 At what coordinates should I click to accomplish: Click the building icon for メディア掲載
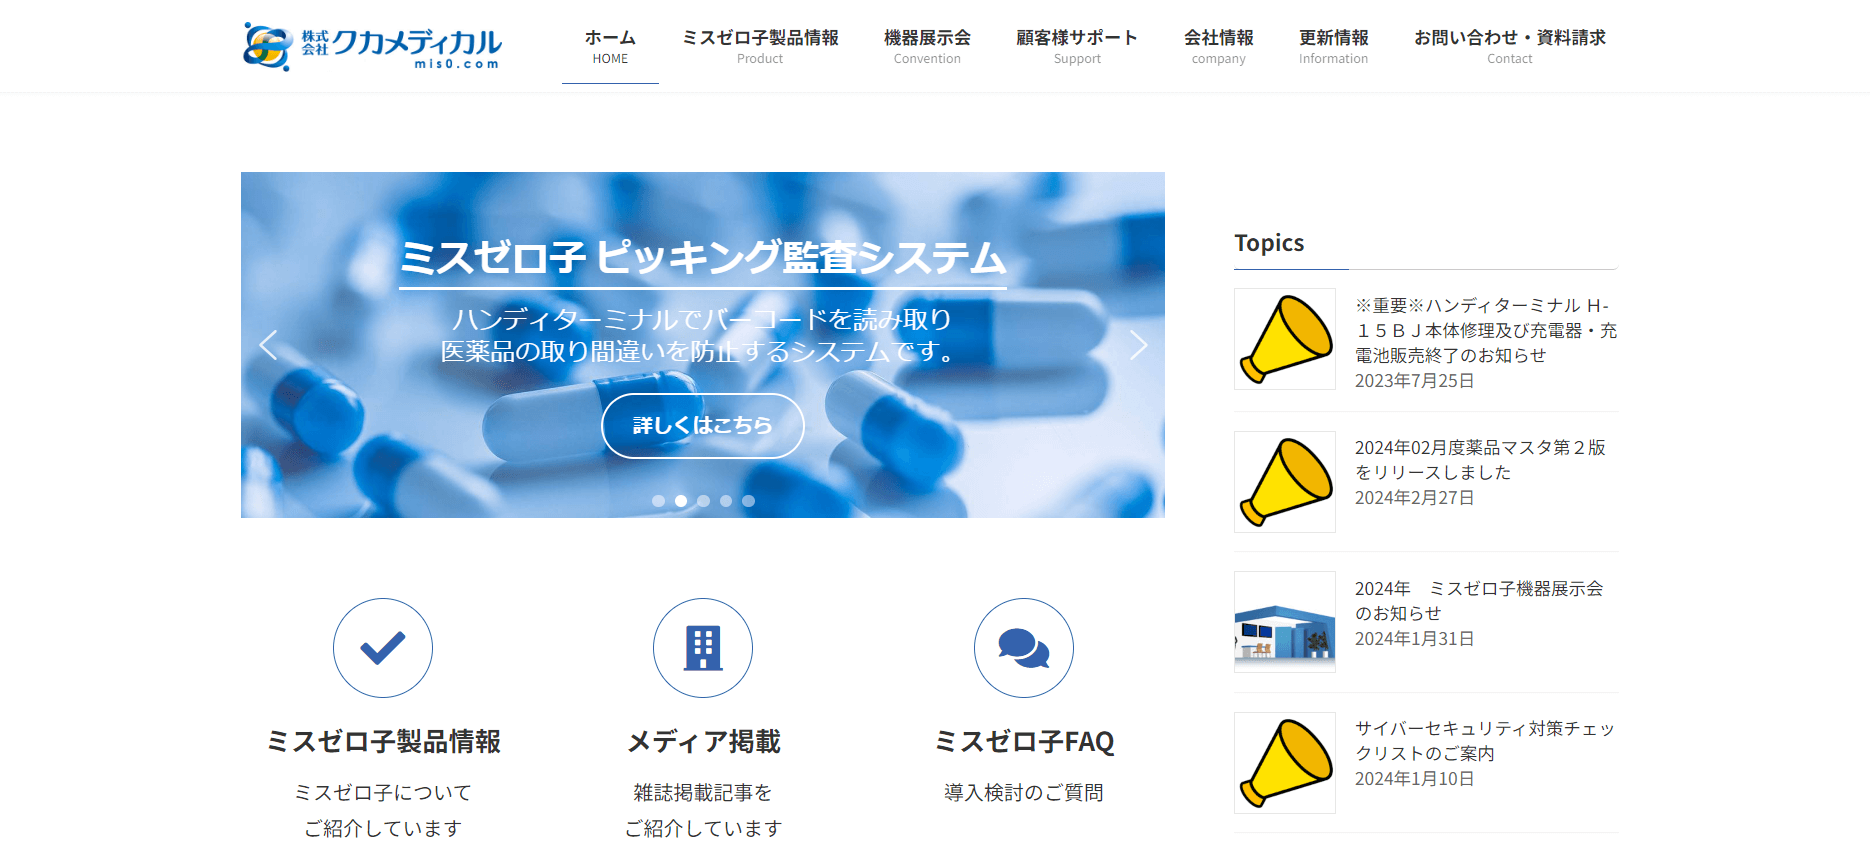click(703, 648)
